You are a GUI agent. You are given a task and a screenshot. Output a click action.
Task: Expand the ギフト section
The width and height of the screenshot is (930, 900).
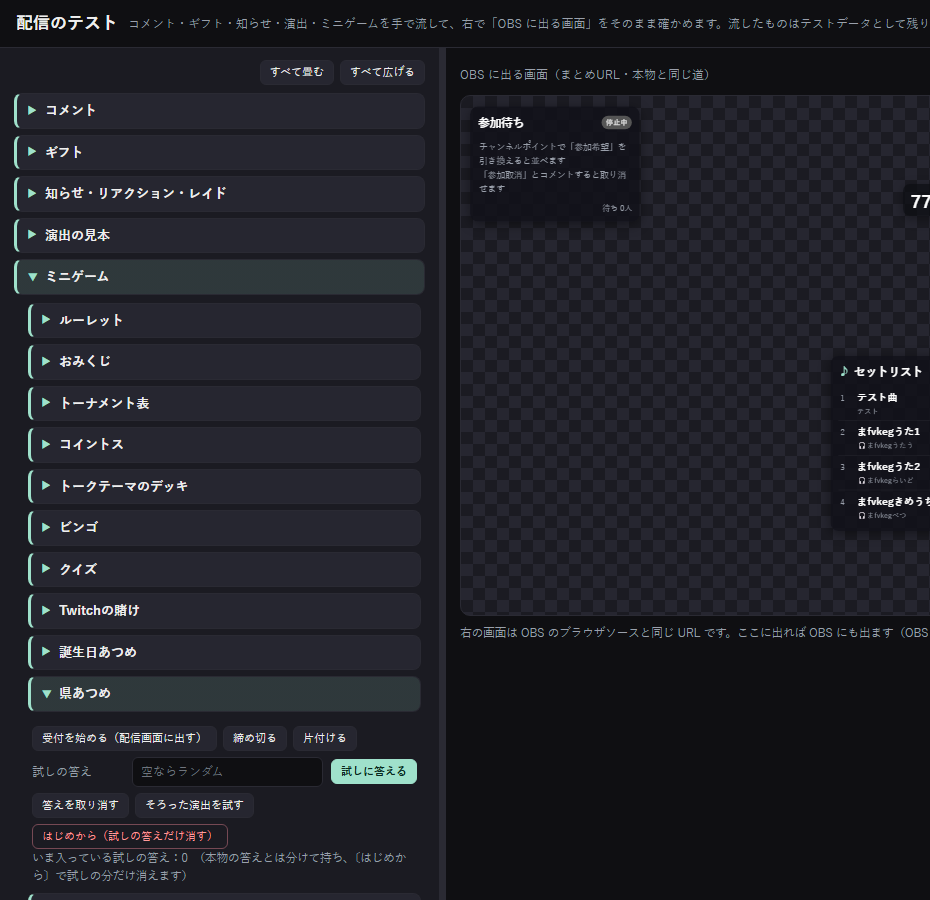(219, 152)
